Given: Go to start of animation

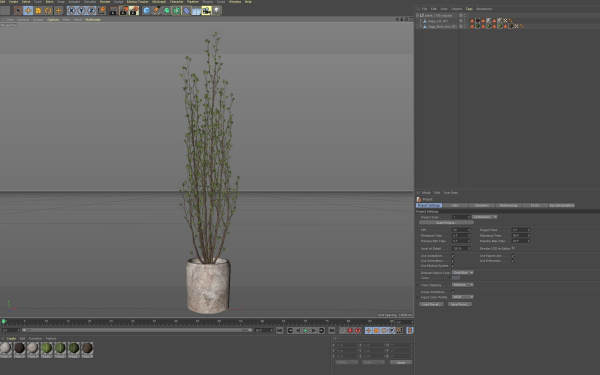Looking at the screenshot, I should 279,331.
